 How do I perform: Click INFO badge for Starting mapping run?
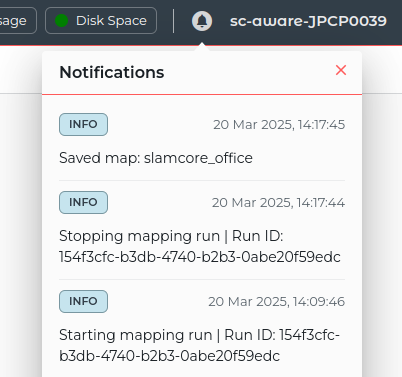click(x=83, y=301)
